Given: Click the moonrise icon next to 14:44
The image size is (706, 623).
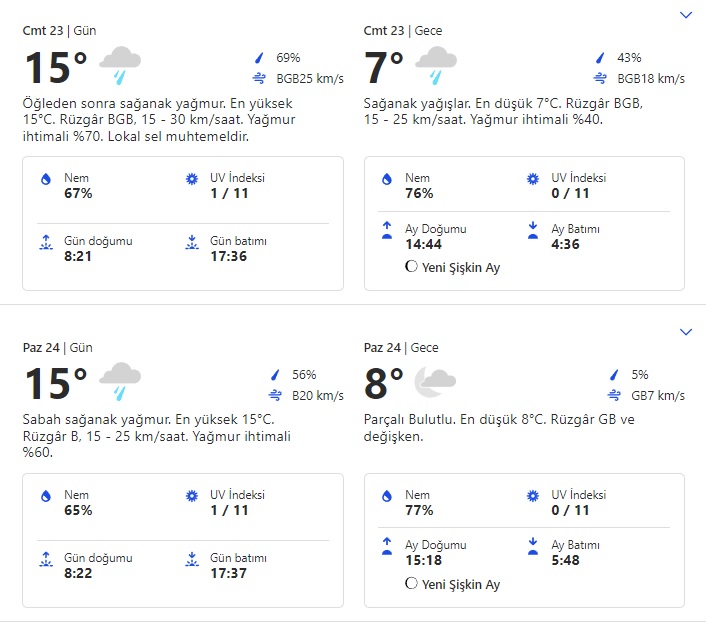Looking at the screenshot, I should (x=387, y=230).
